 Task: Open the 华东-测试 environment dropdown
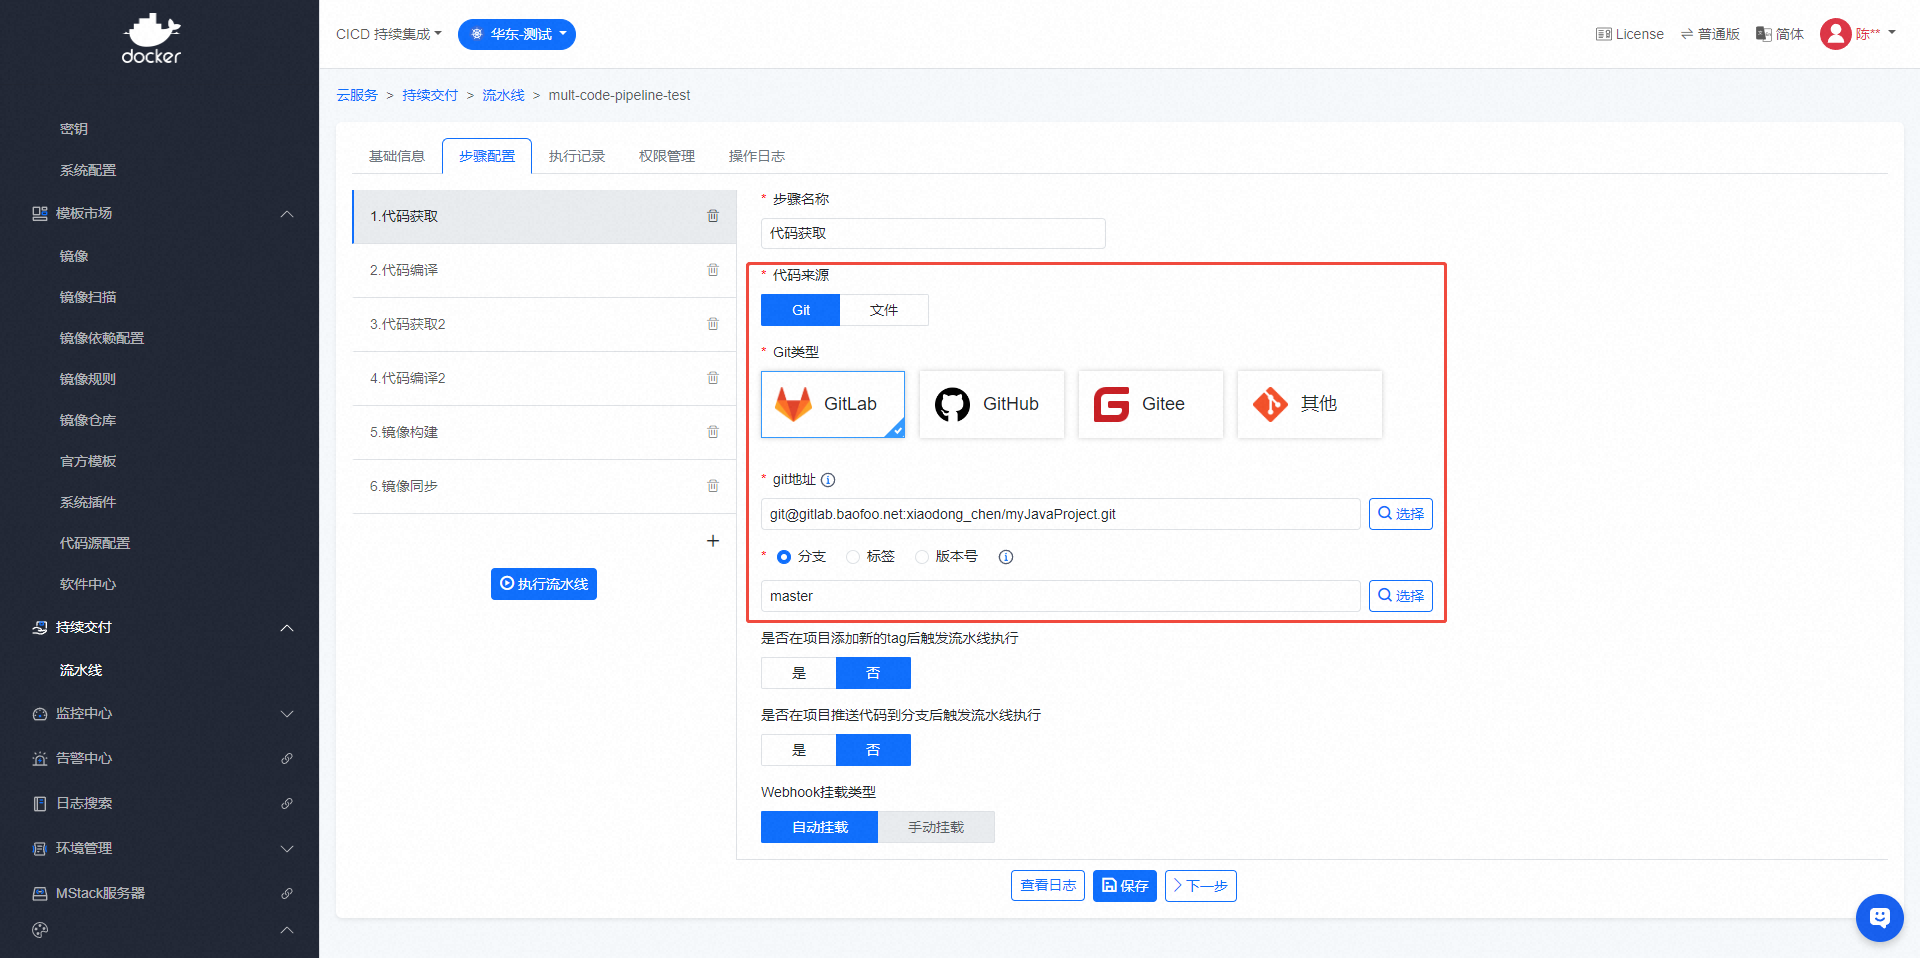tap(517, 34)
